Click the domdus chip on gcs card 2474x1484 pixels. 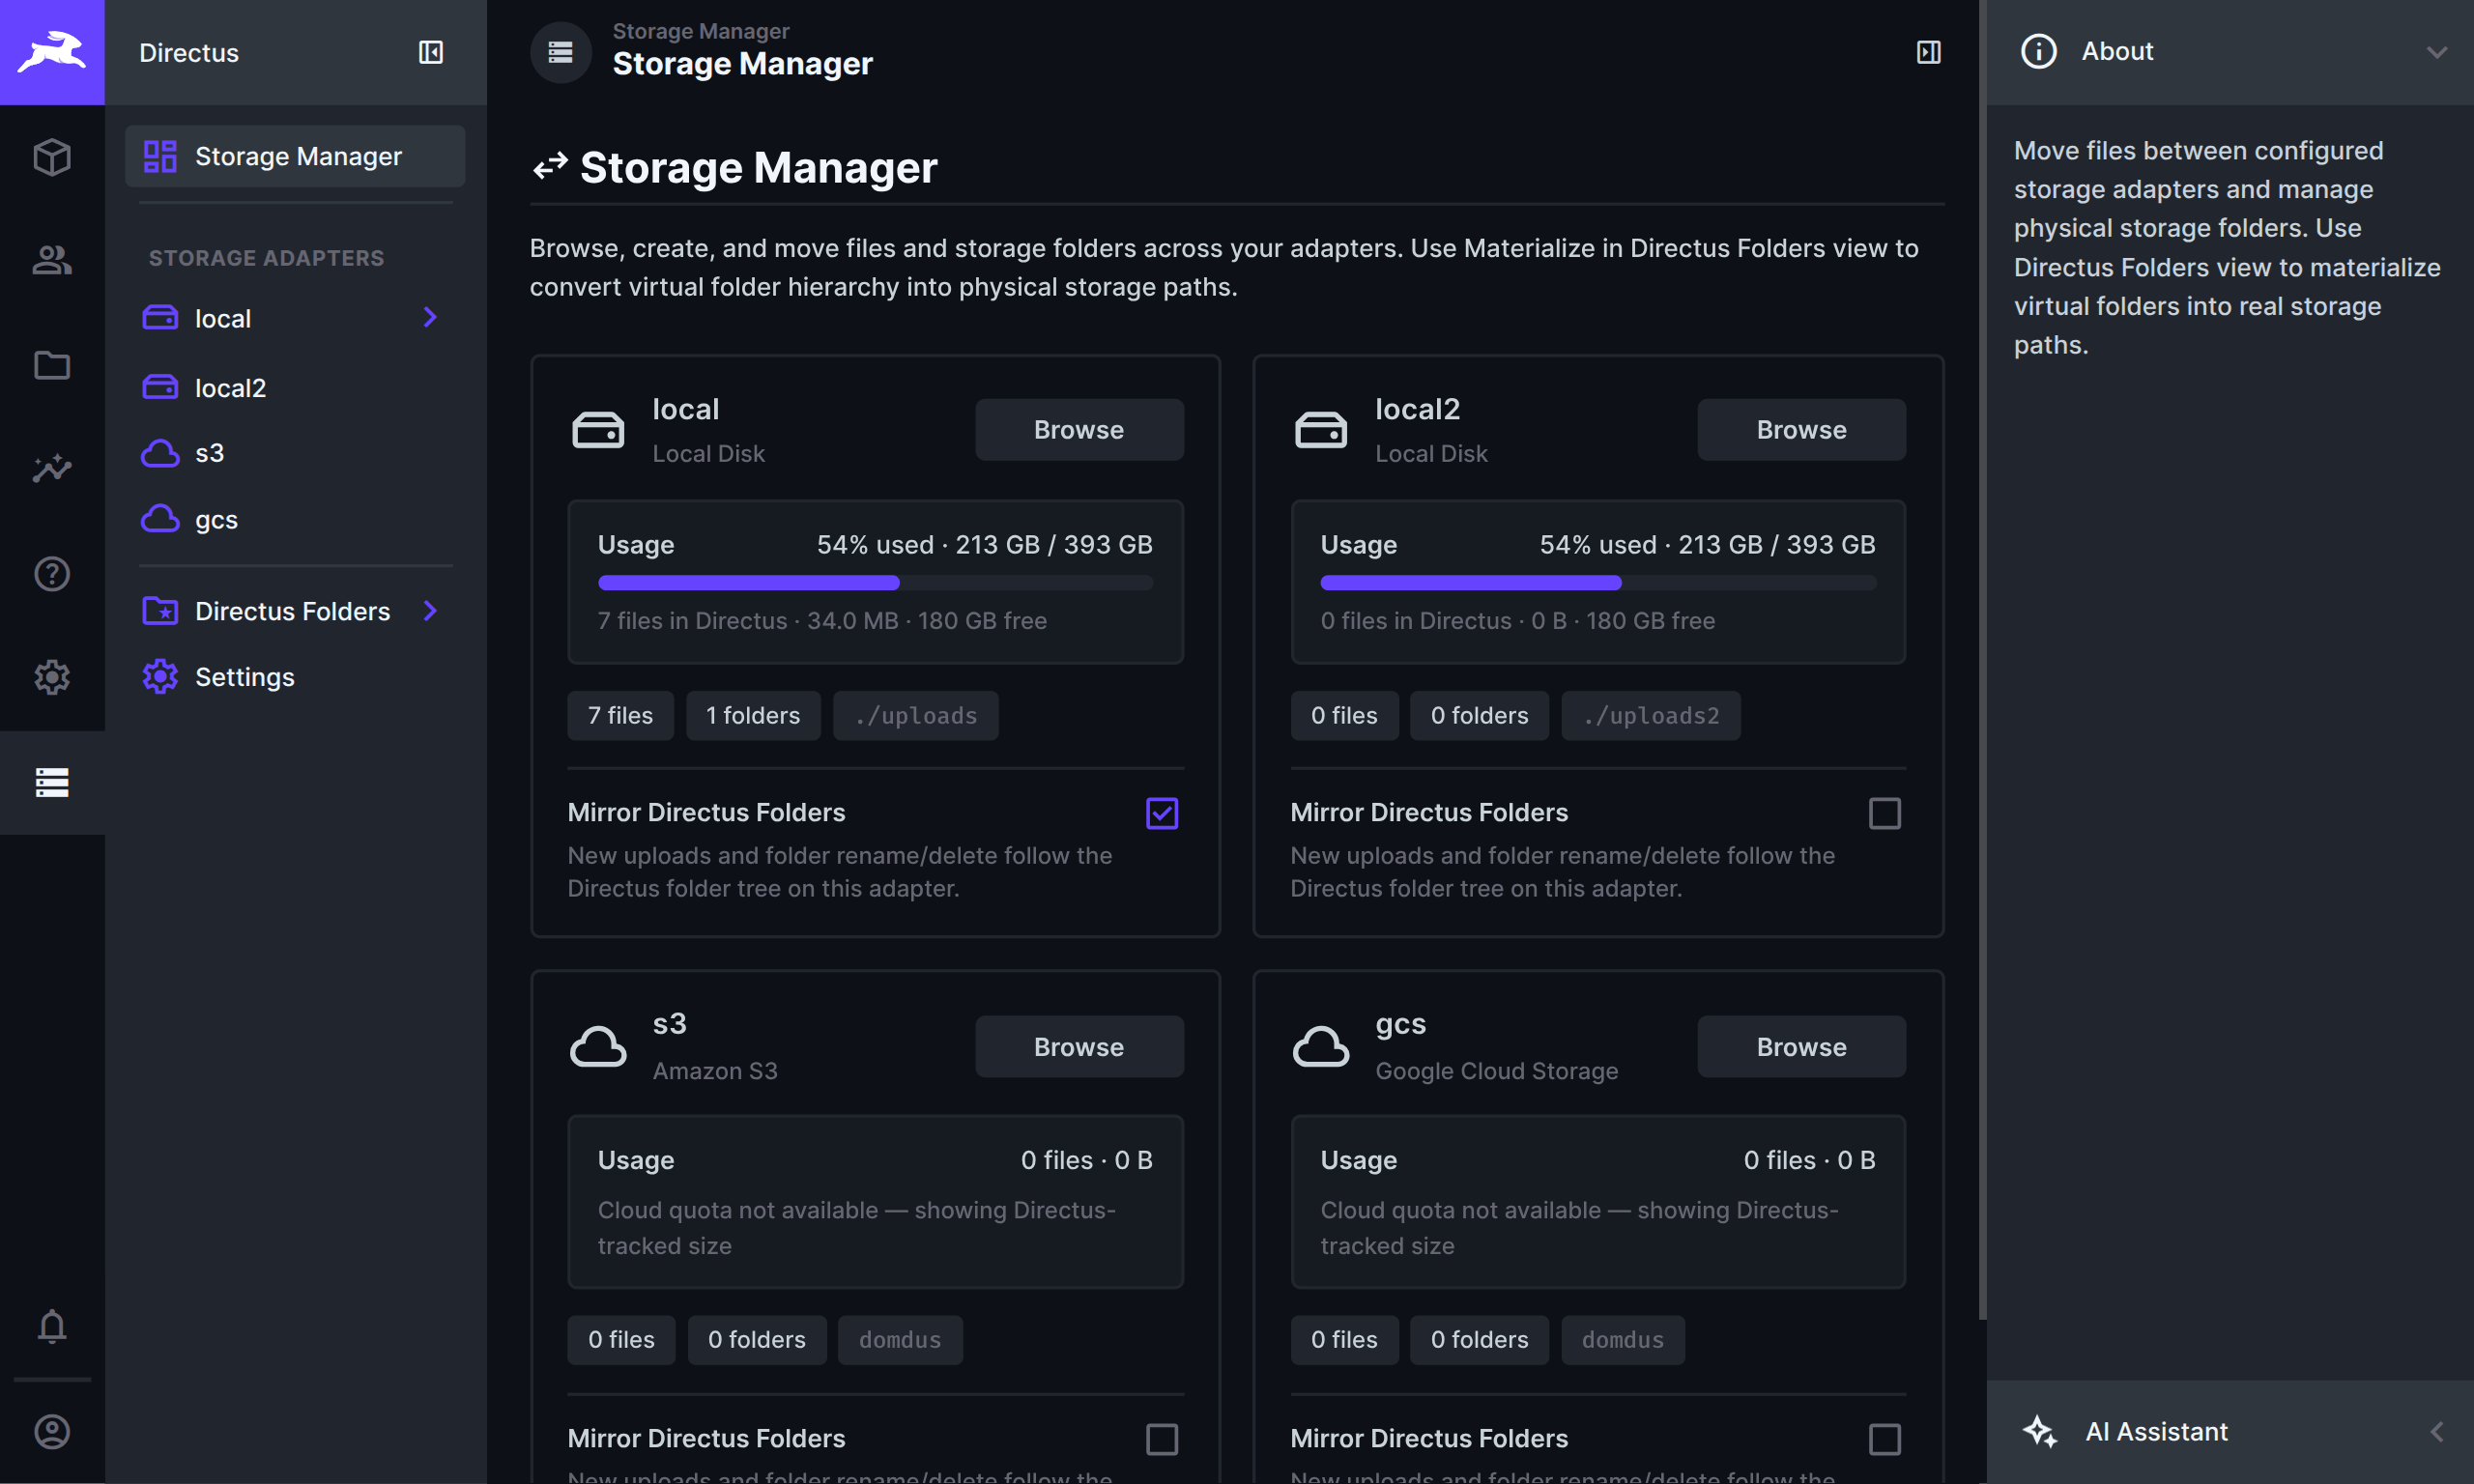[x=1623, y=1340]
